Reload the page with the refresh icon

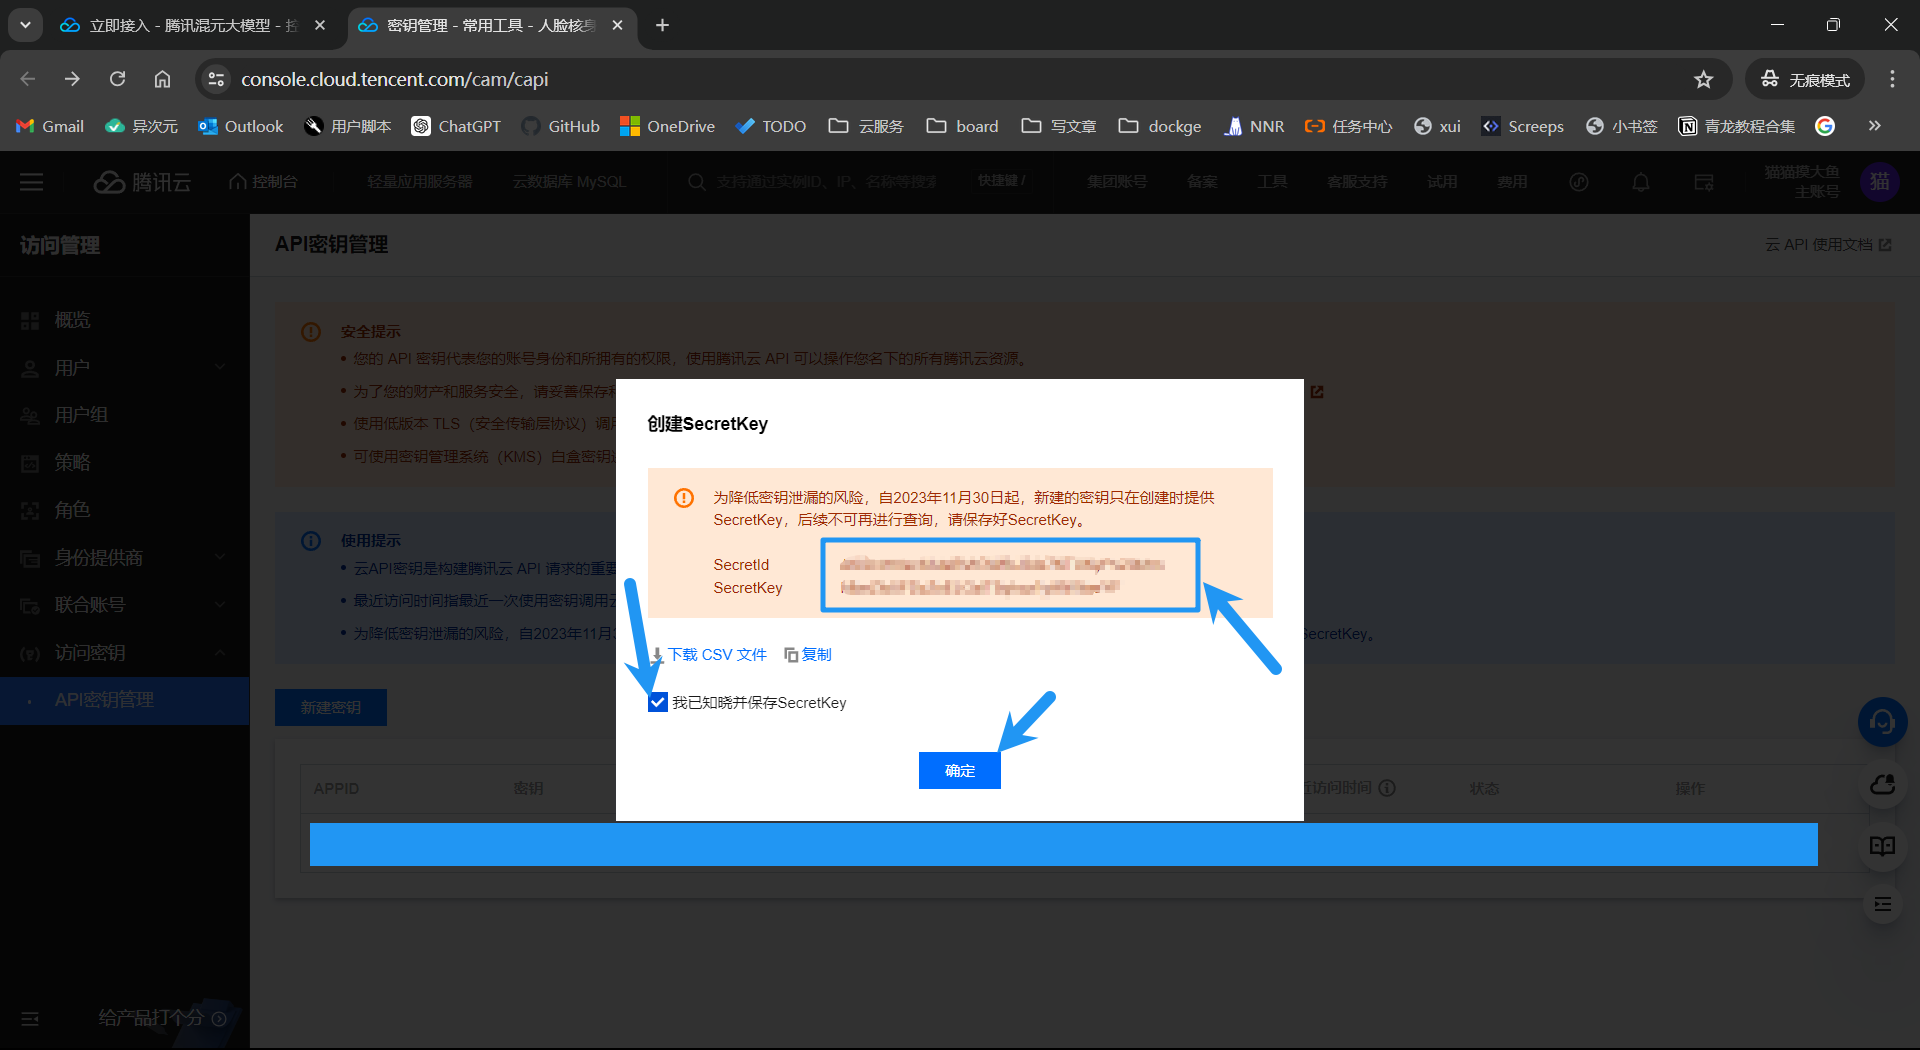point(117,80)
